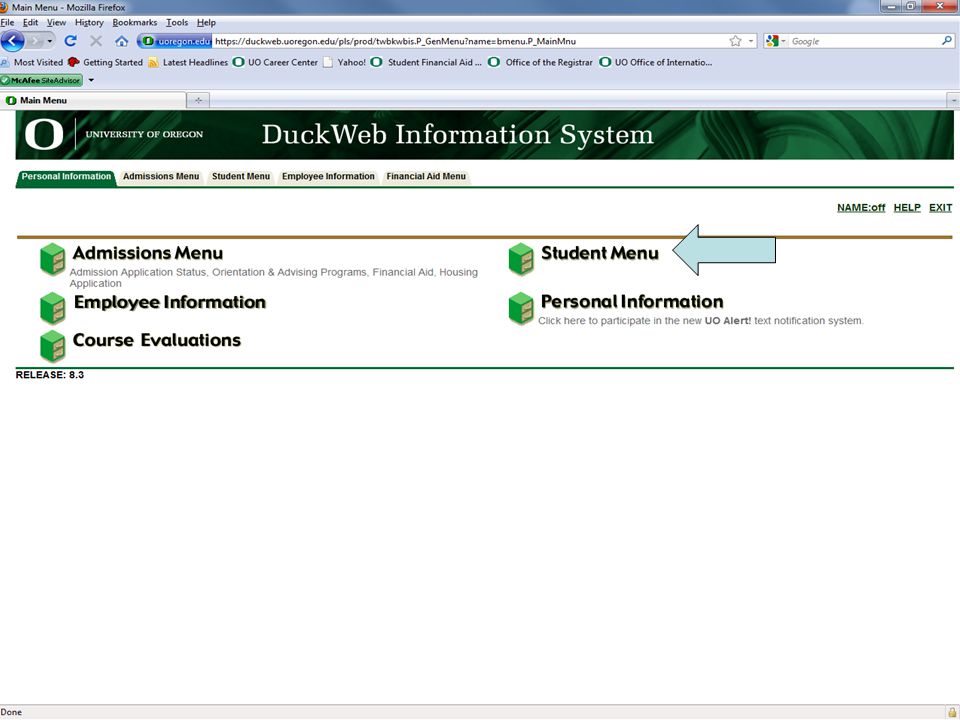
Task: Open the Student Menu heading link
Action: click(x=600, y=253)
